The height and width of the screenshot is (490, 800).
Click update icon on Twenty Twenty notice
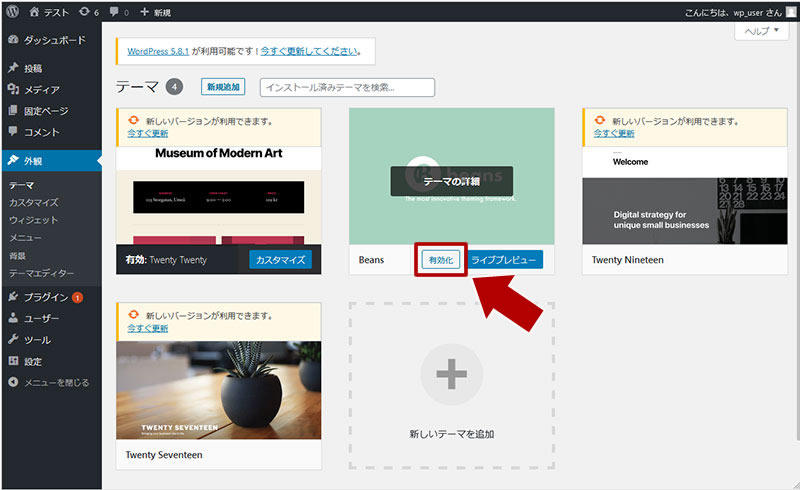(x=134, y=120)
